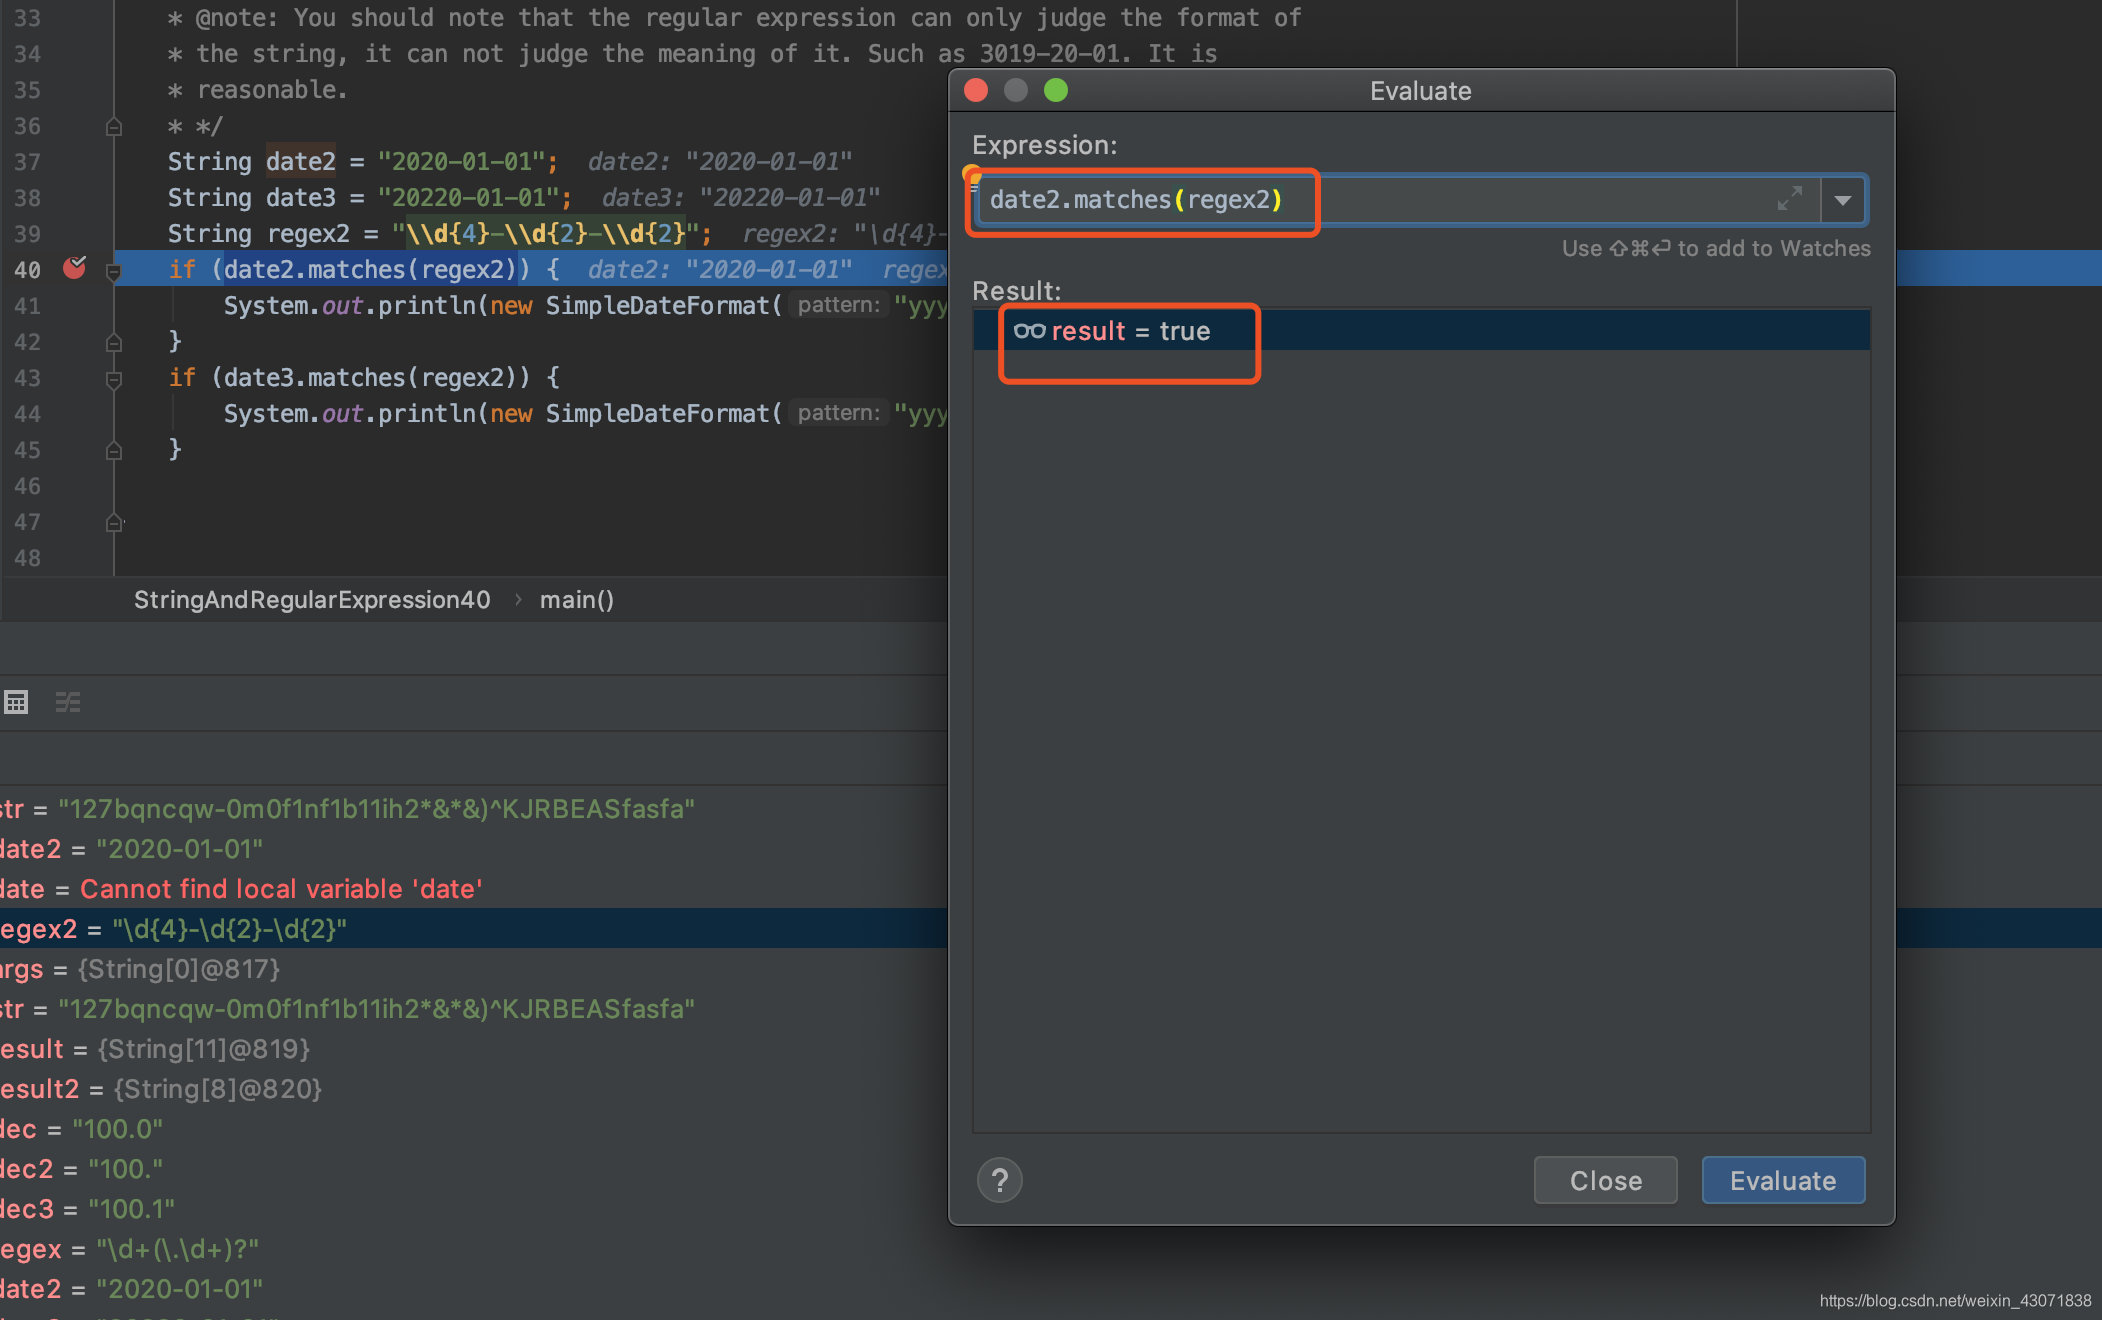The height and width of the screenshot is (1320, 2102).
Task: Click the yellow minimize button of Evaluate window
Action: point(1016,90)
